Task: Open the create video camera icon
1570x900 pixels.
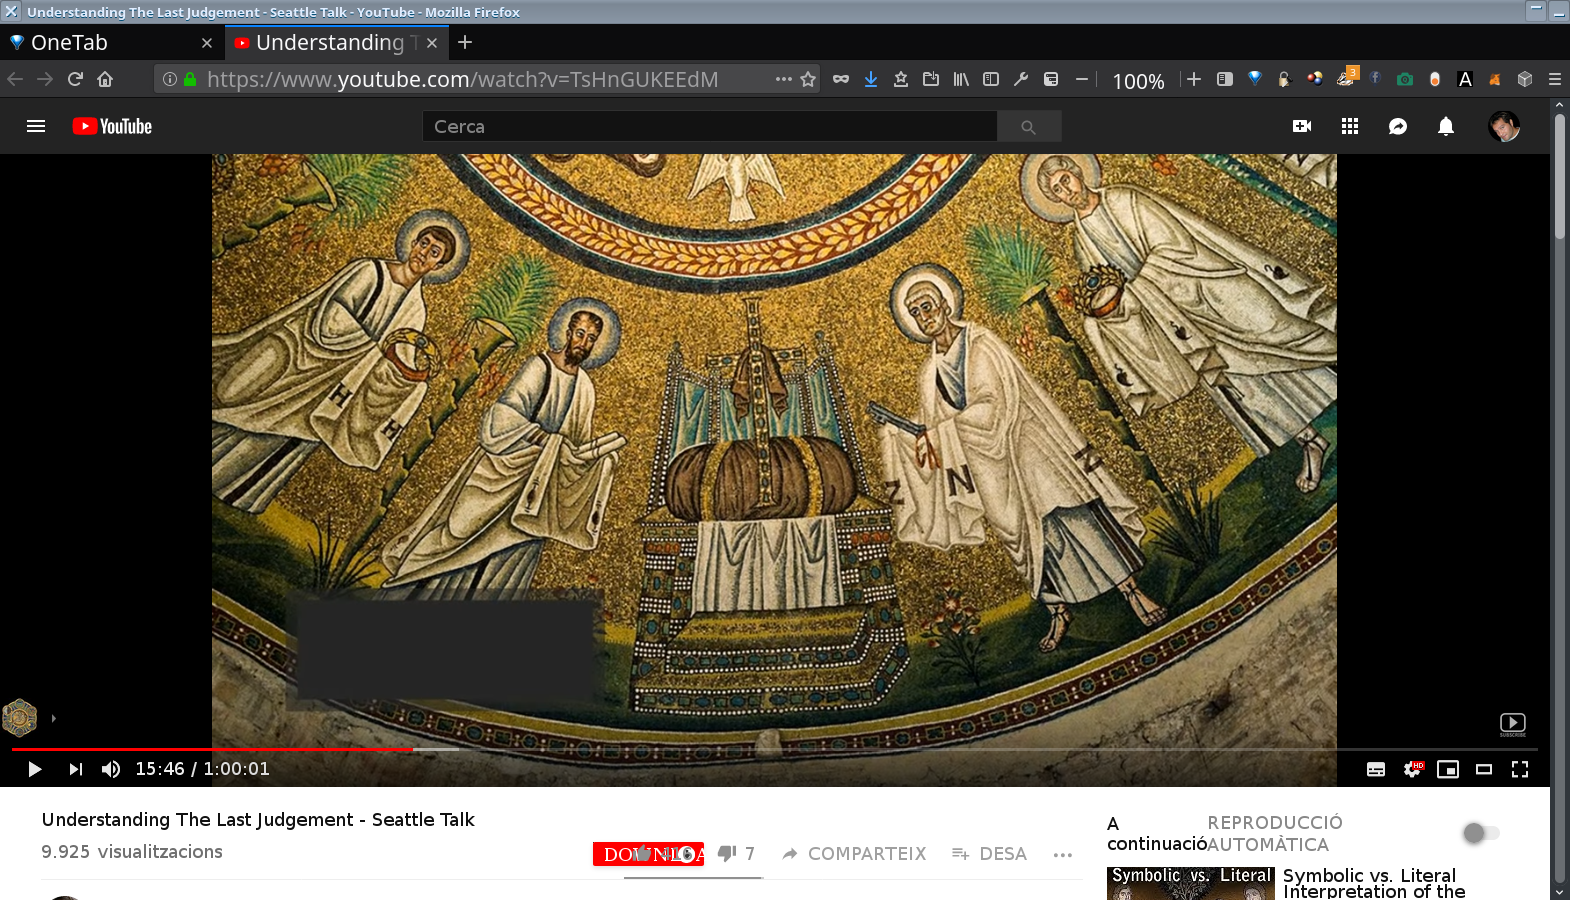Action: click(1302, 126)
